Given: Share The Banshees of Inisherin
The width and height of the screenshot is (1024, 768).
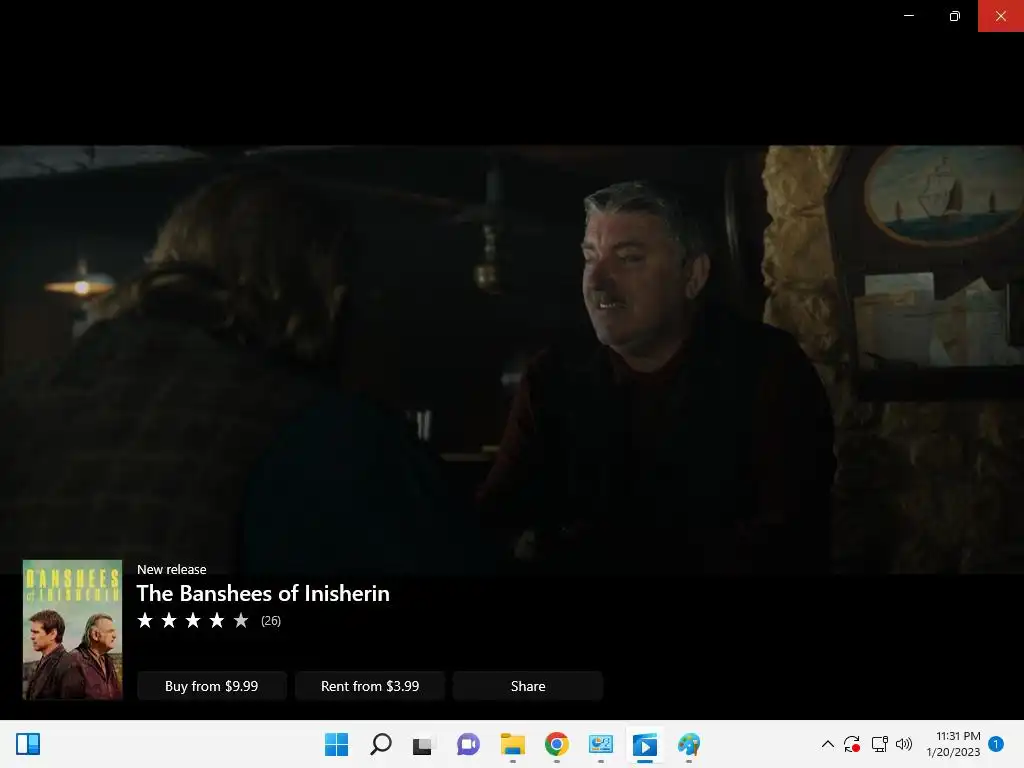Looking at the screenshot, I should pyautogui.click(x=528, y=686).
